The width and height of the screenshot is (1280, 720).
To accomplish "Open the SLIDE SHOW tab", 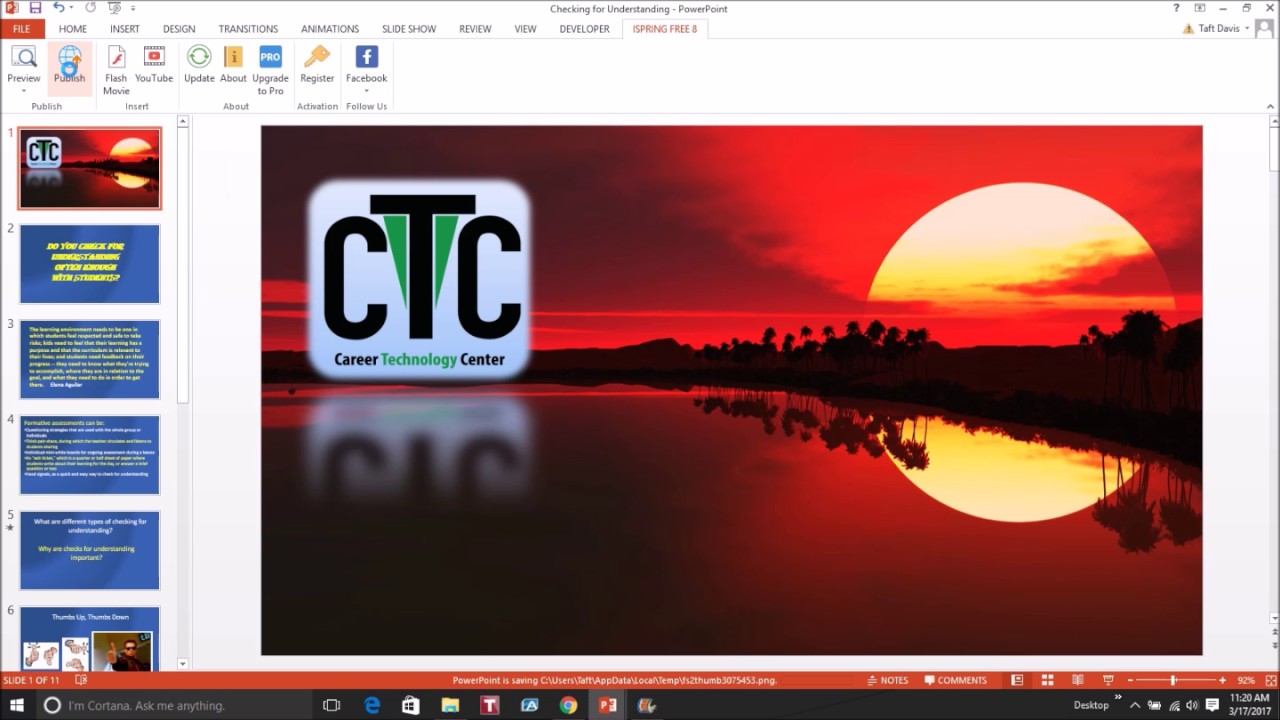I will point(409,29).
